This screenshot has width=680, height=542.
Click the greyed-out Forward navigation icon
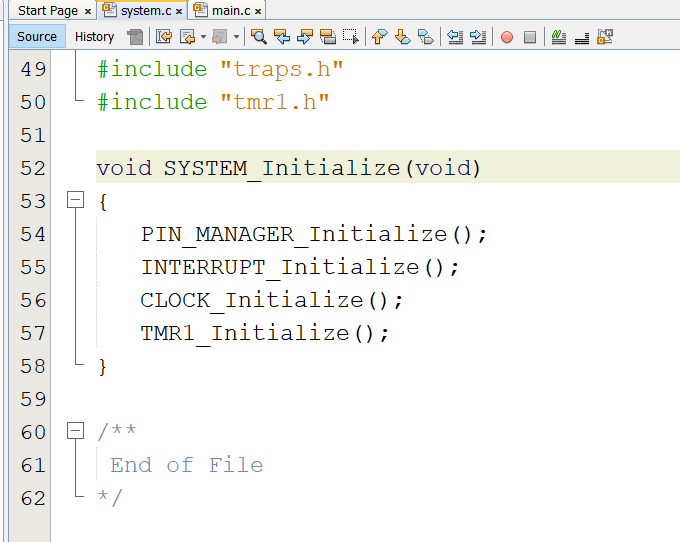[x=220, y=37]
